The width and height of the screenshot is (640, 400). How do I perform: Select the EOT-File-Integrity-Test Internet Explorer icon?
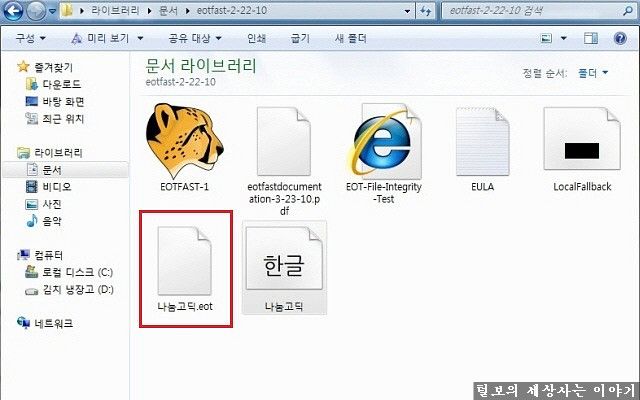click(x=384, y=140)
